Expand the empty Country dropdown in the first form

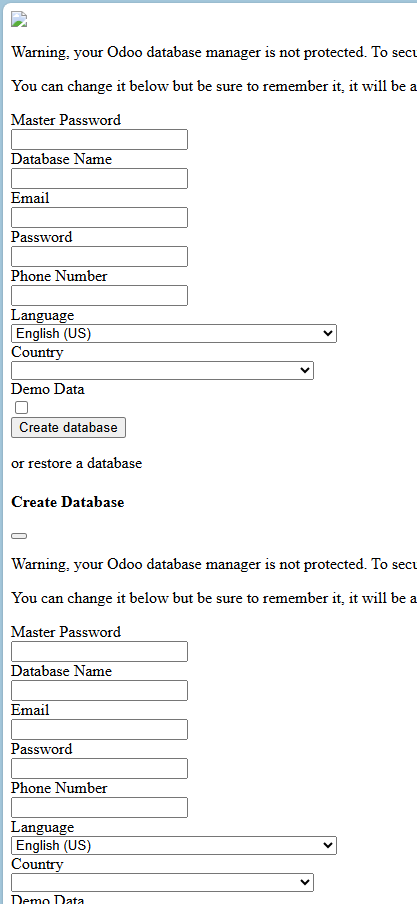click(162, 370)
